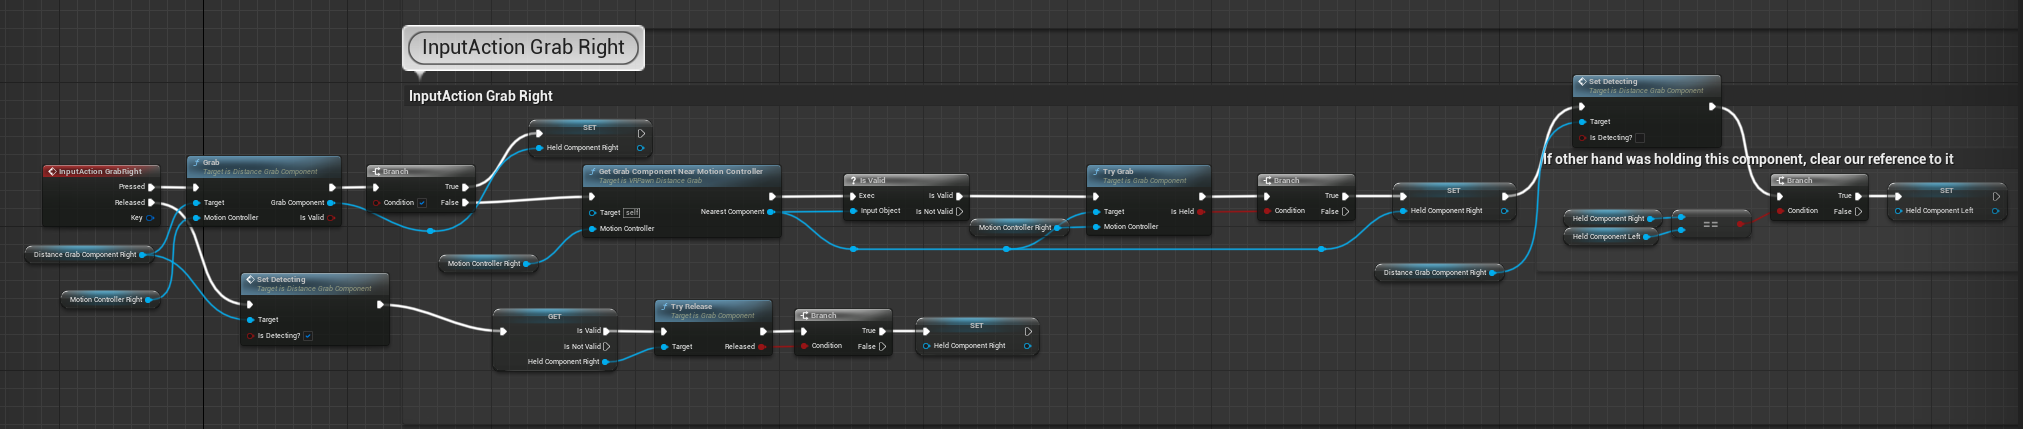Click the Pressed exec pin on InputAction GrabRight
This screenshot has width=2023, height=429.
click(151, 187)
